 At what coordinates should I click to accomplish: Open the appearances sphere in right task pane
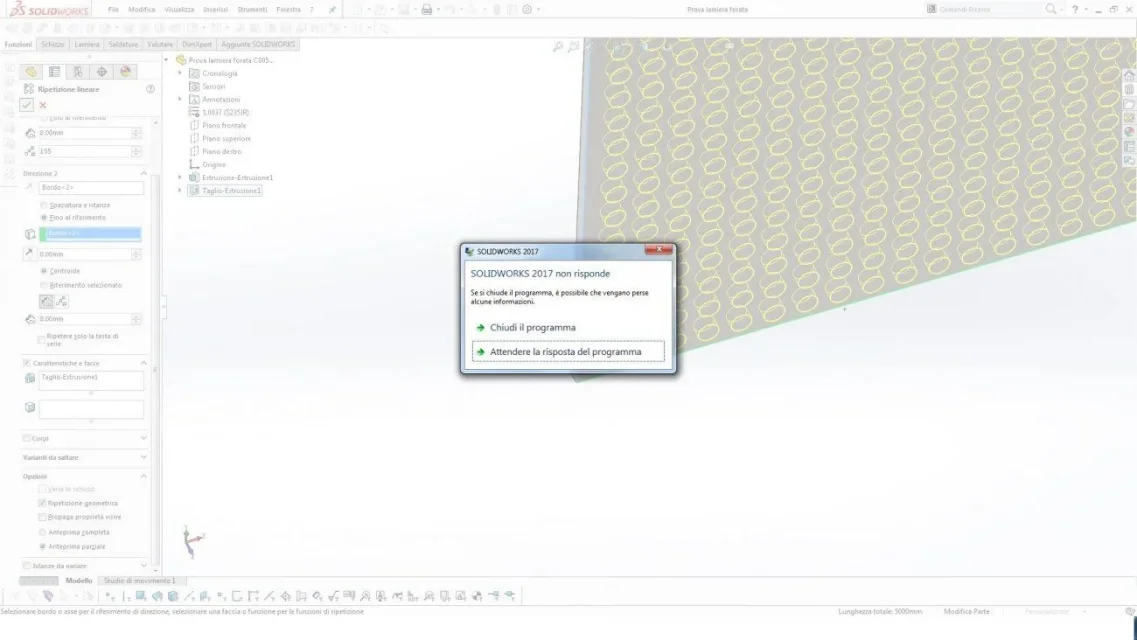click(1129, 133)
